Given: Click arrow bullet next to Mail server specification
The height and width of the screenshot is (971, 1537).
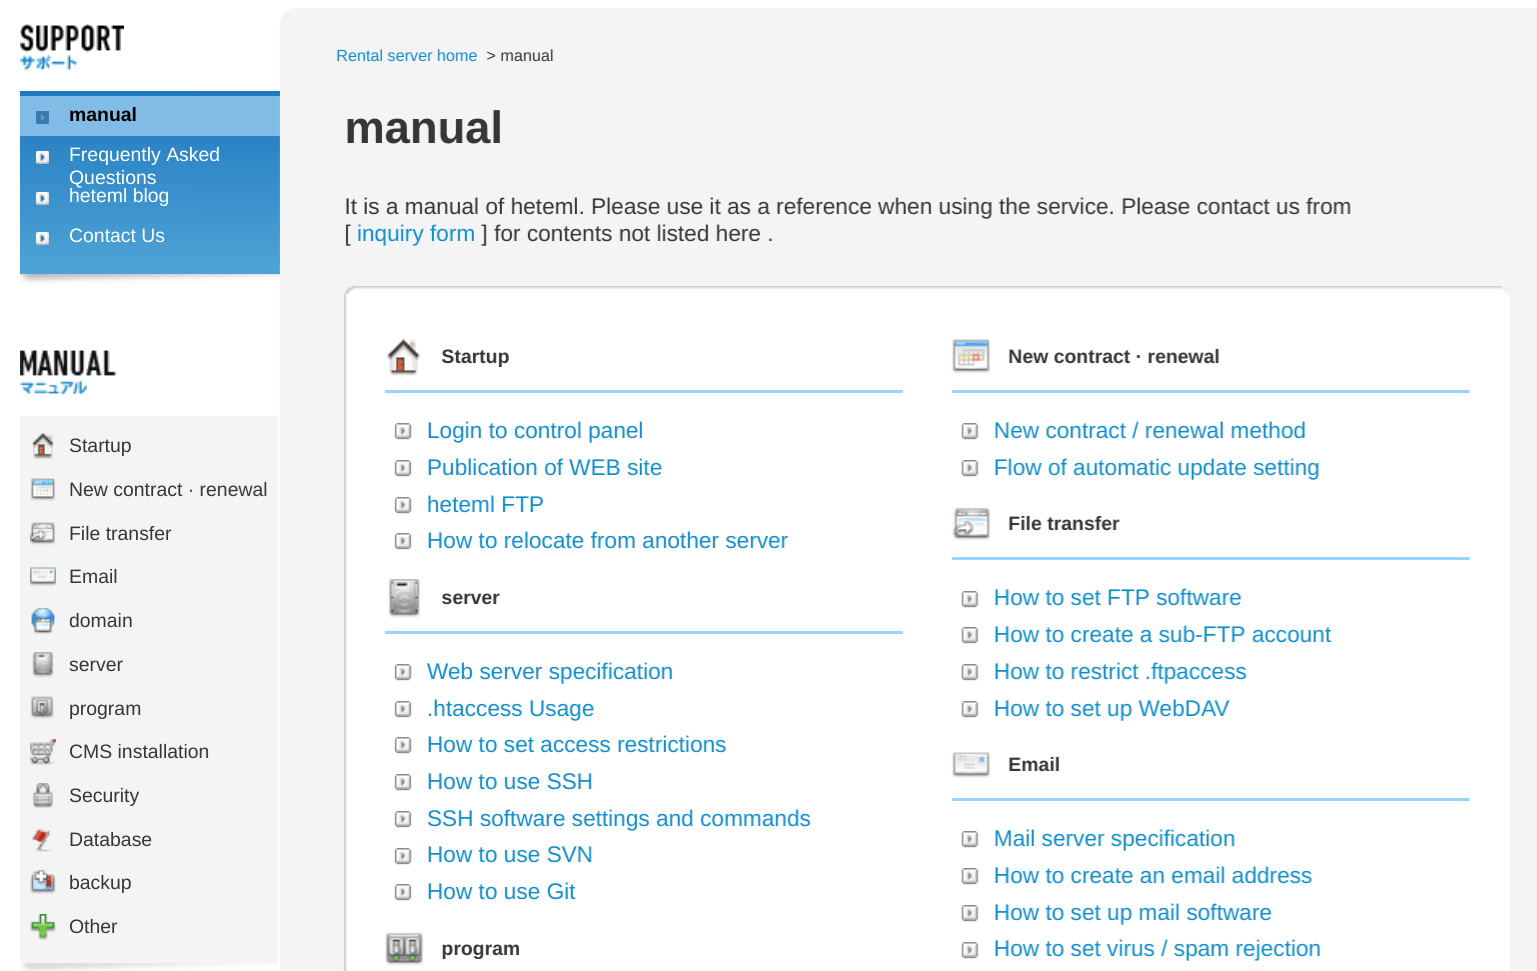Looking at the screenshot, I should (x=970, y=839).
